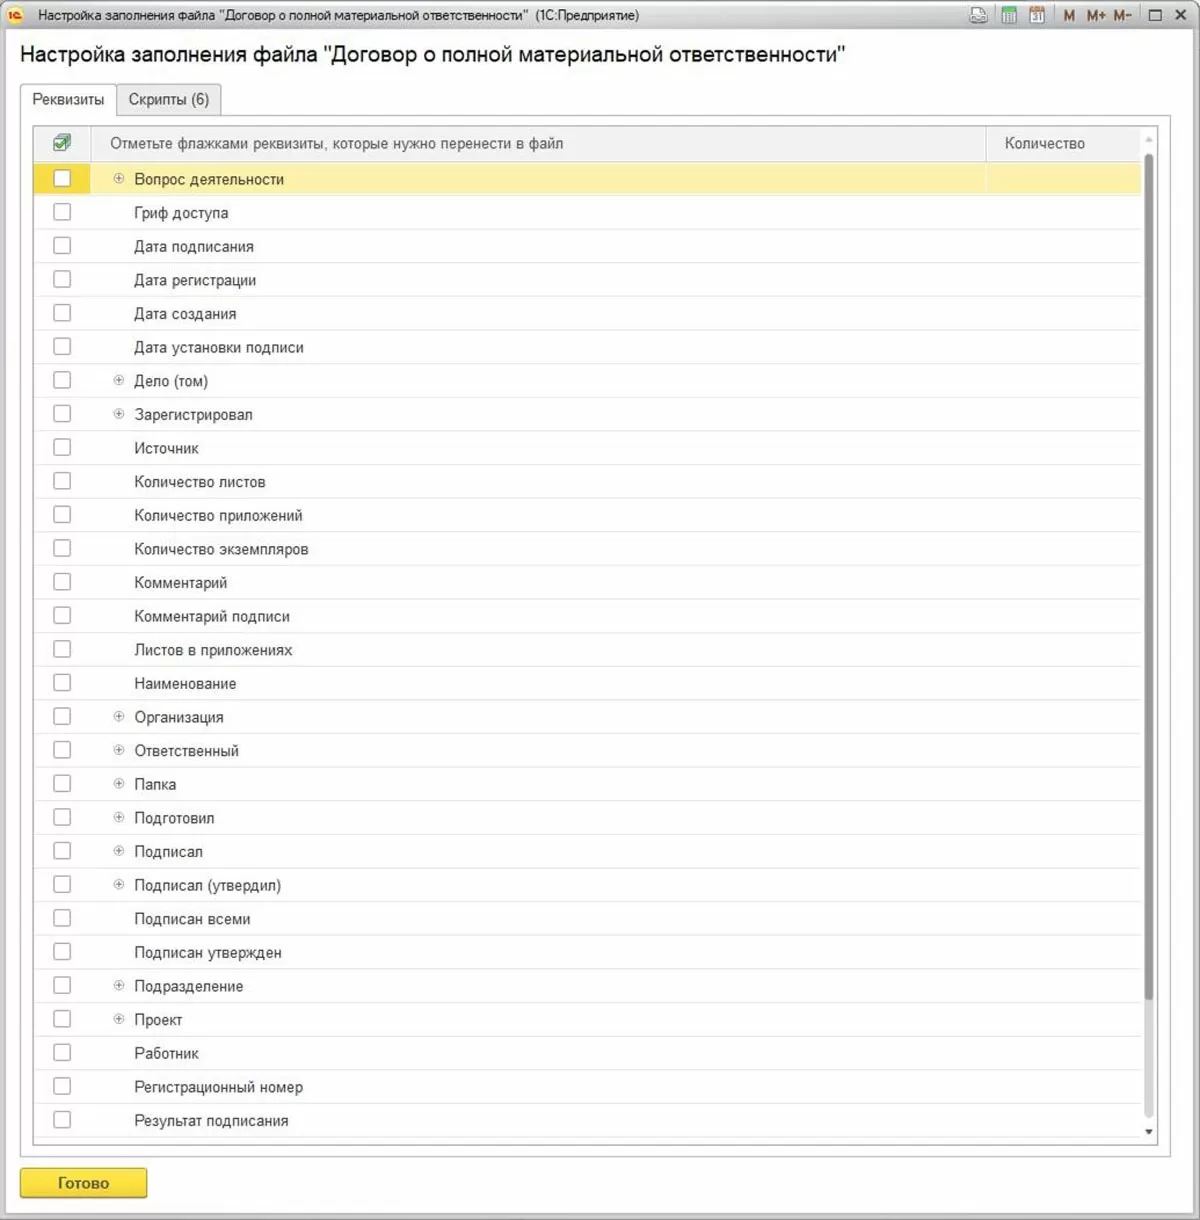Open the calculator icon in title bar
The width and height of the screenshot is (1200, 1220).
coord(1009,15)
